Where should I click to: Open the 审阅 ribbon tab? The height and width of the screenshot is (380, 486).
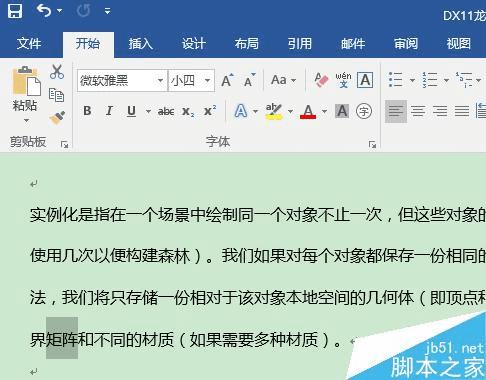pos(406,44)
